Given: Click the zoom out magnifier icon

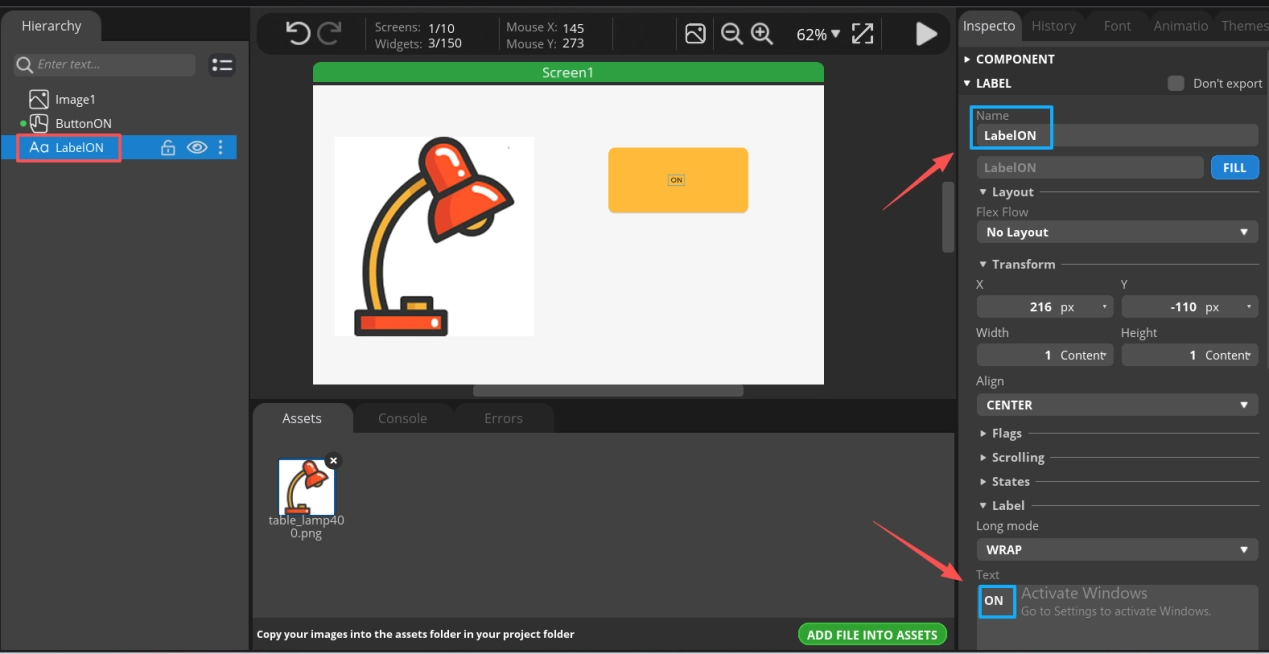Looking at the screenshot, I should (x=732, y=34).
